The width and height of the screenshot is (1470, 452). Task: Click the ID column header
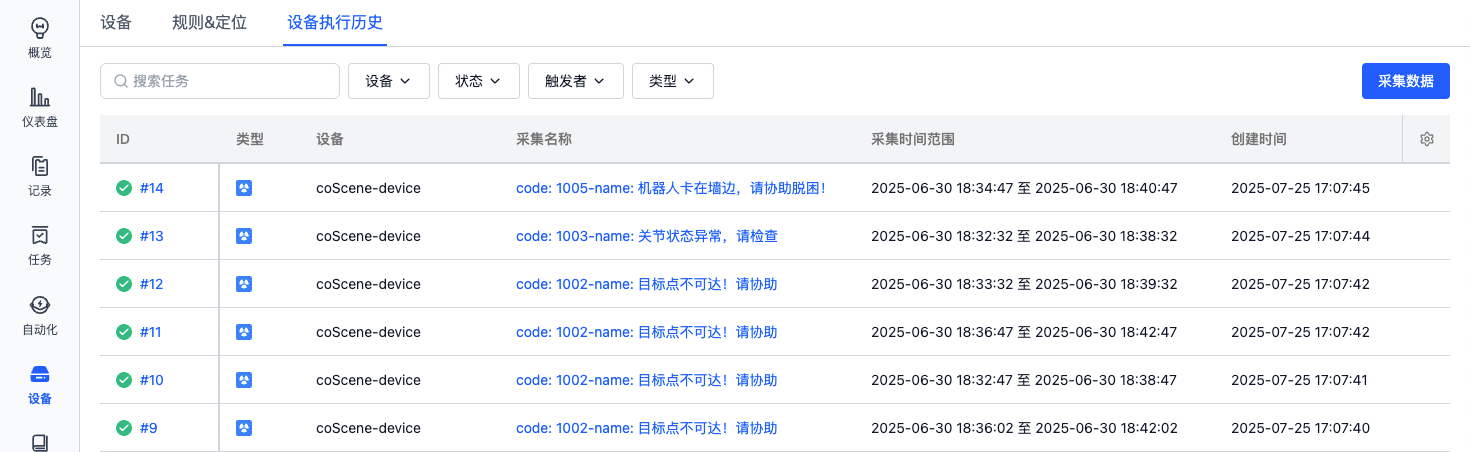tap(123, 139)
